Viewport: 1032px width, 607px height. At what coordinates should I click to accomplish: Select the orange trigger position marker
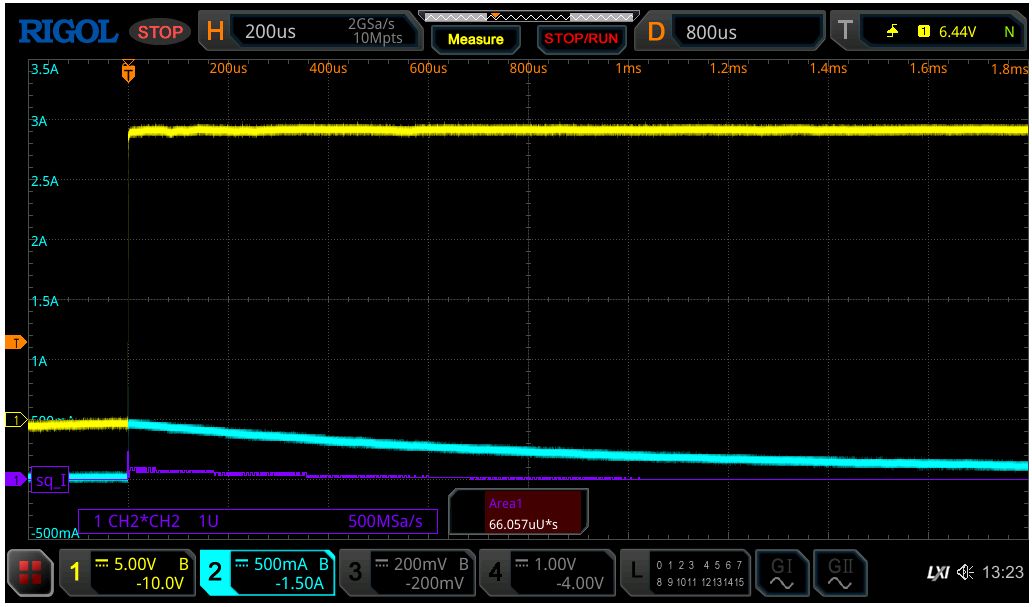point(127,72)
